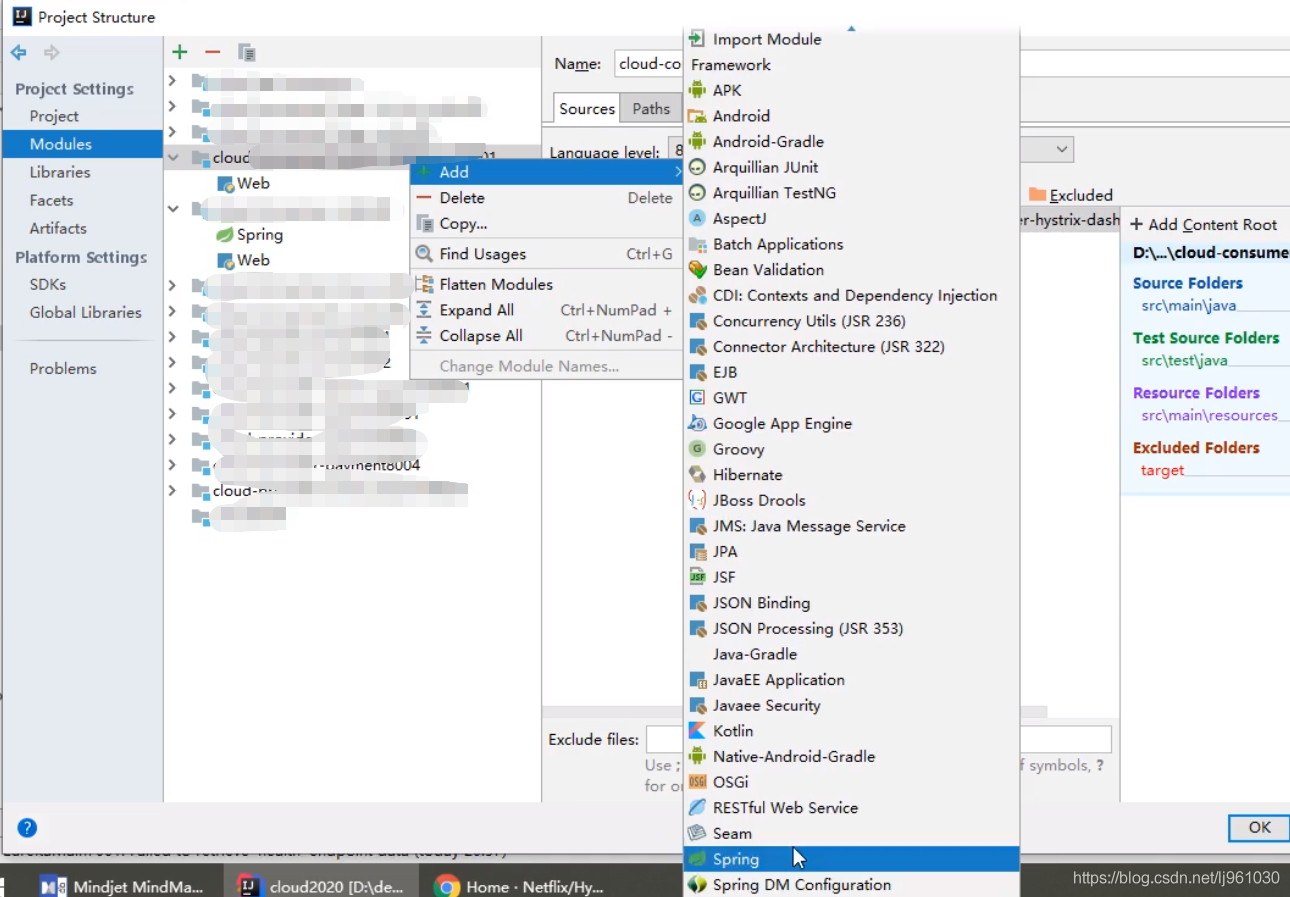The image size is (1290, 897).
Task: Select Artifacts in Project Settings
Action: point(58,228)
